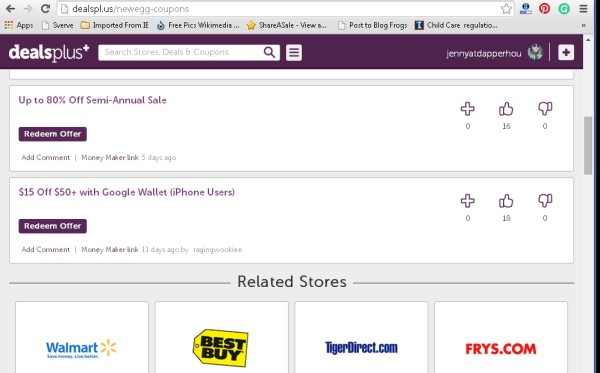Open the Walmart related store card
600x373 pixels.
click(82, 337)
